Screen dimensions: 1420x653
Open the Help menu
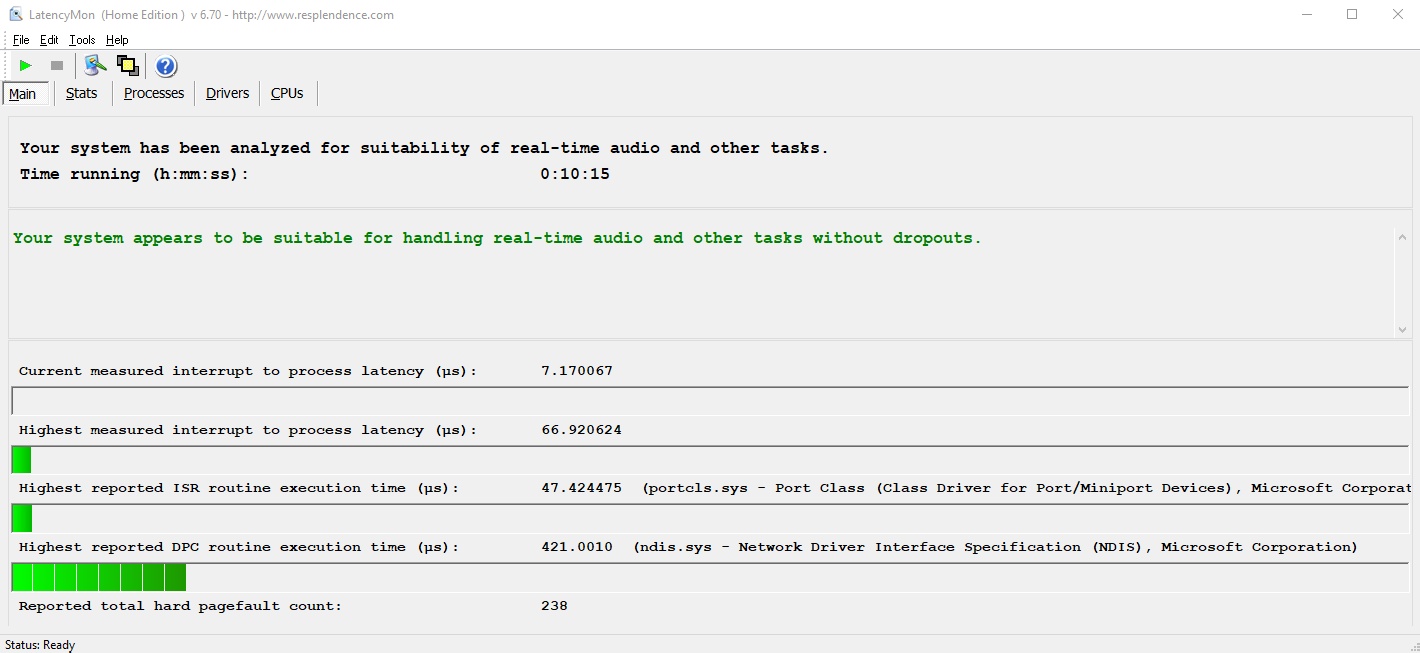click(x=117, y=40)
